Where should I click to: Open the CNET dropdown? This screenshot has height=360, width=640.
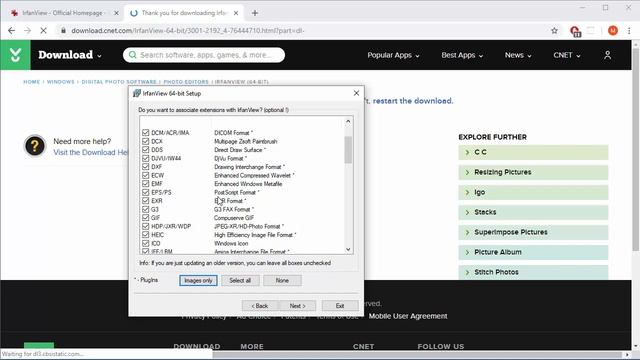tap(567, 55)
